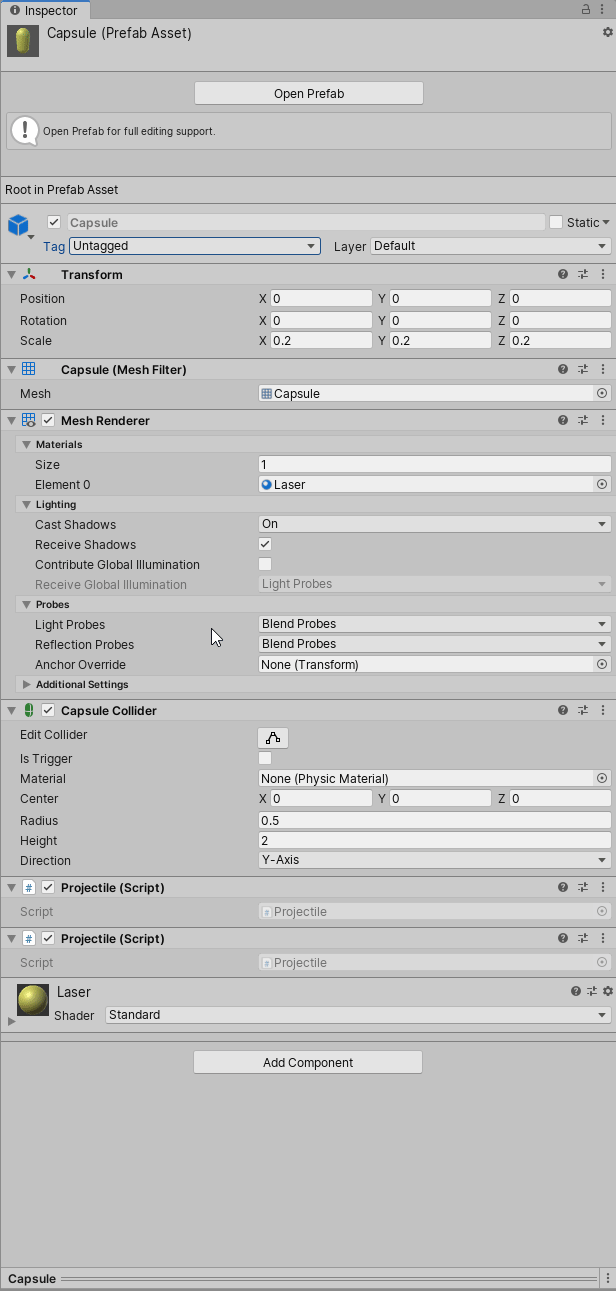This screenshot has height=1291, width=616.
Task: Click the collider Height field
Action: pos(434,840)
